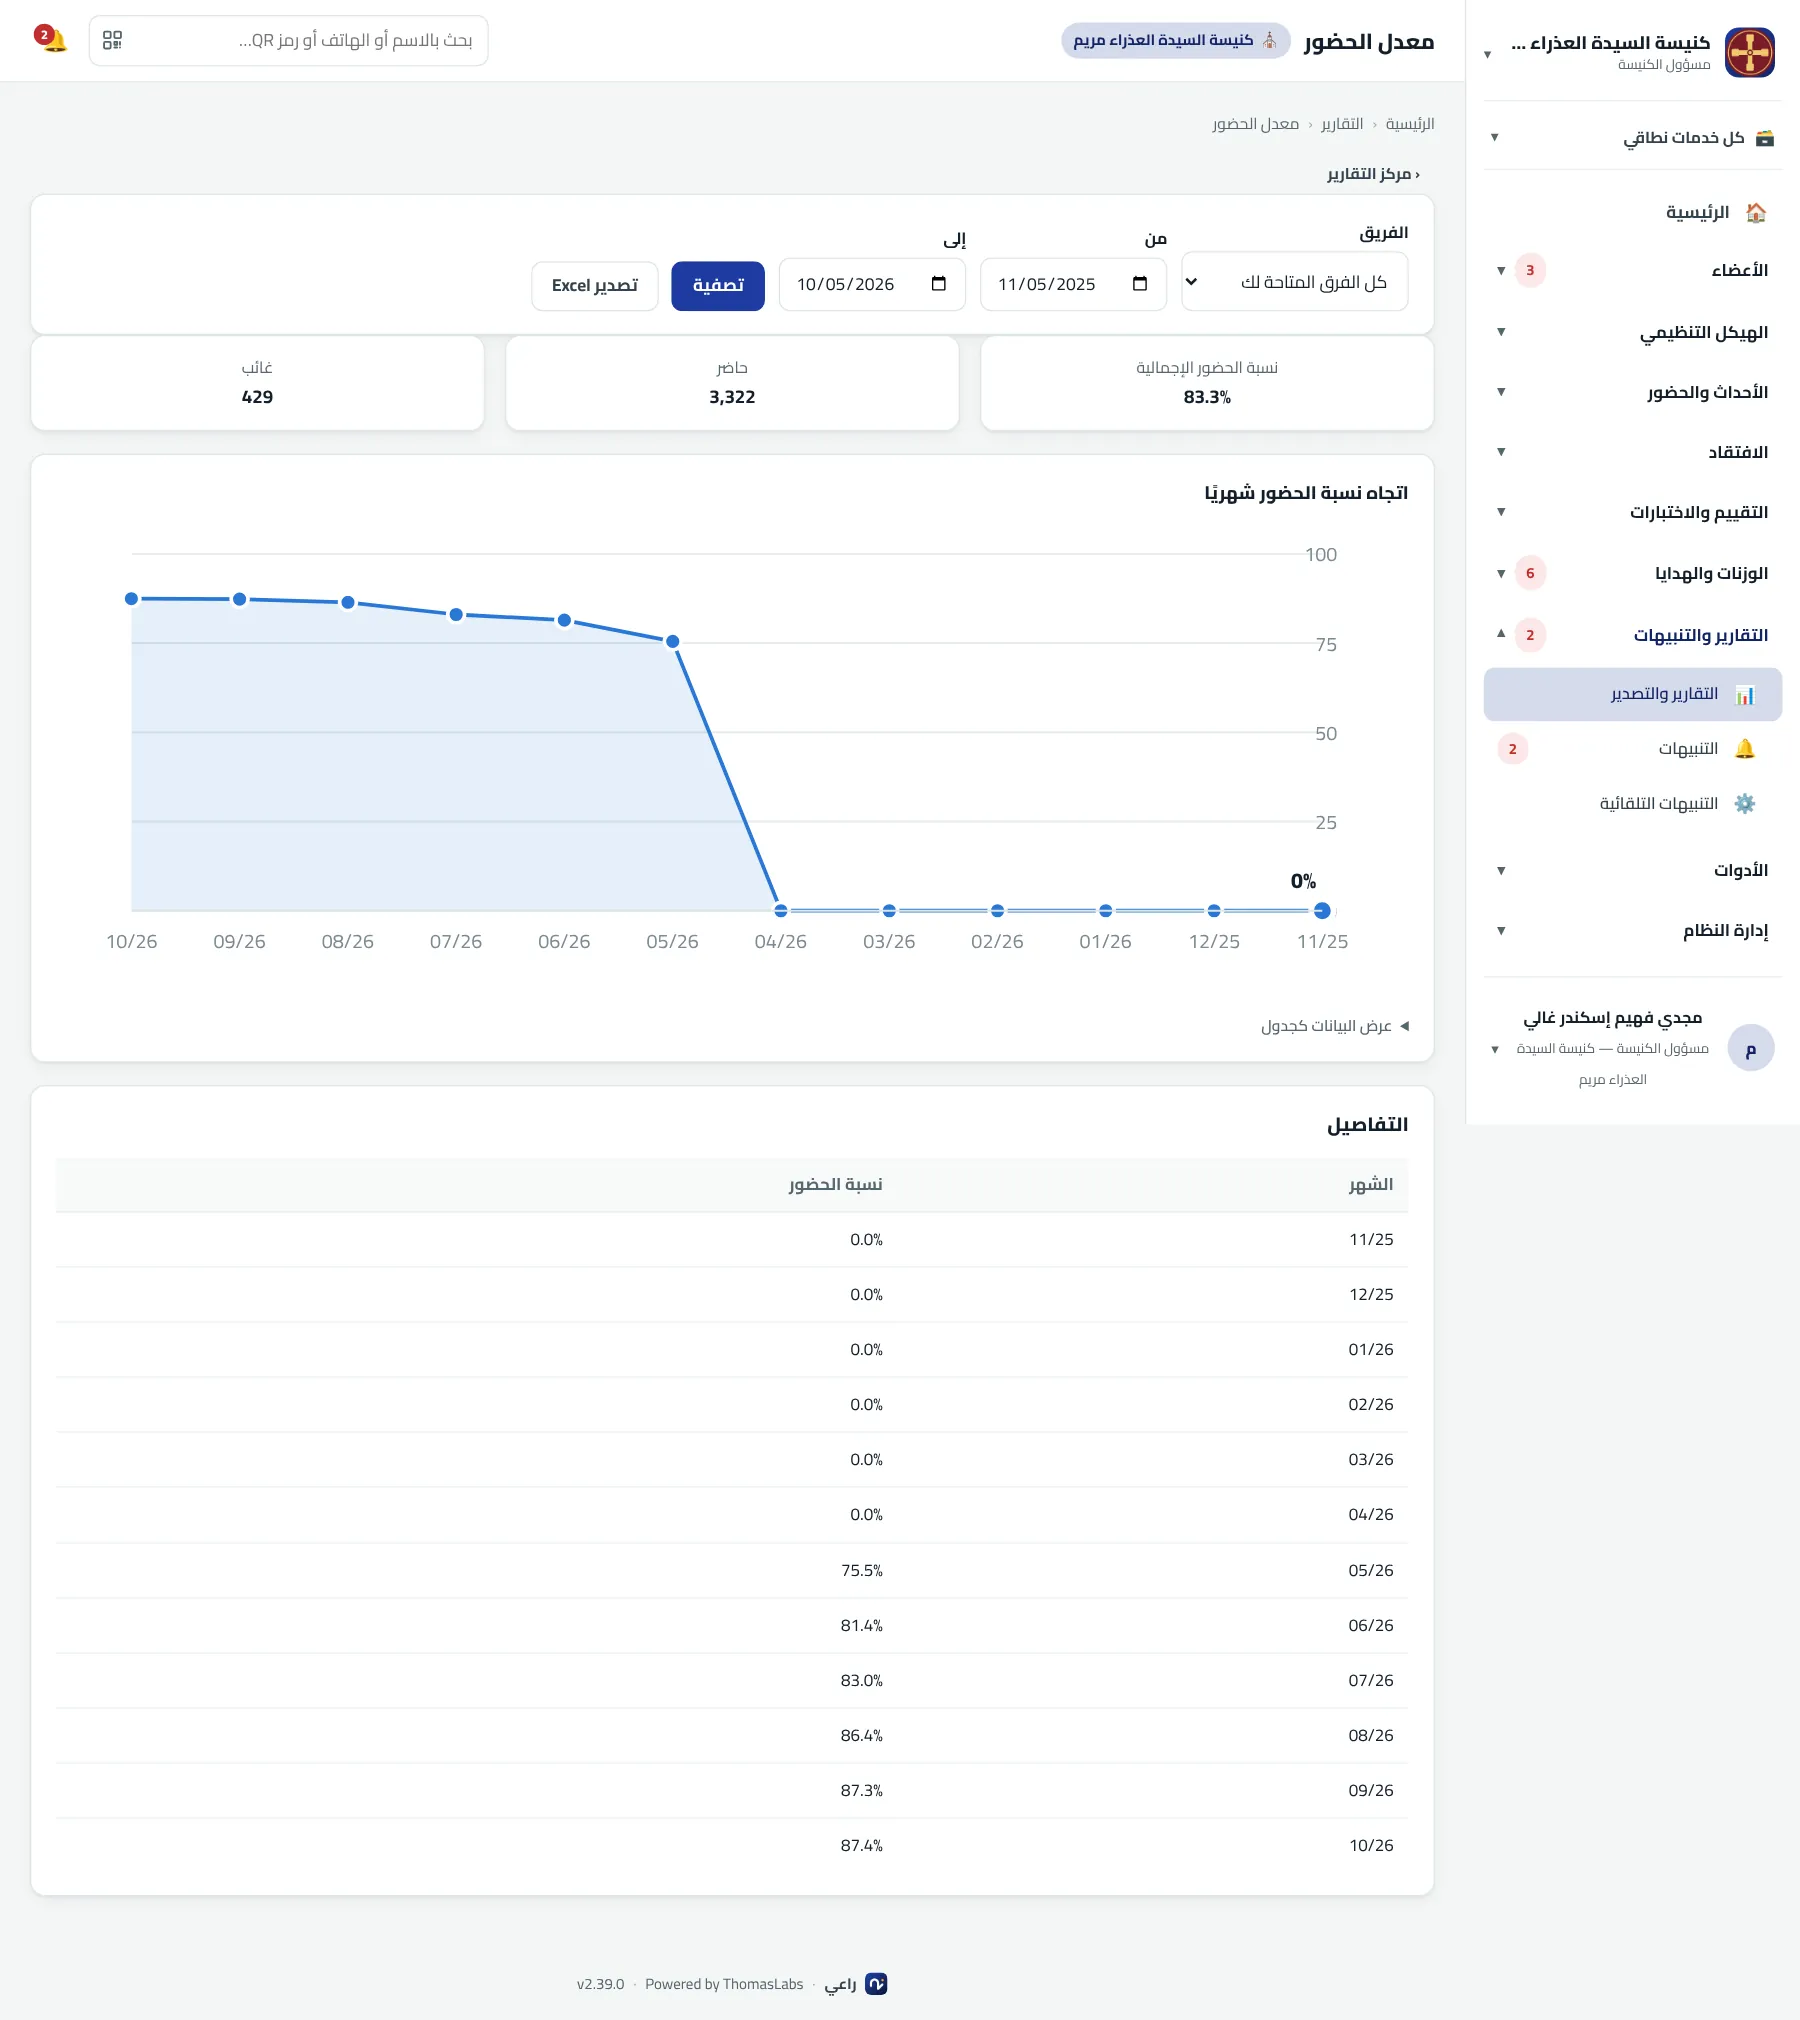Screen dimensions: 1800x2020
Task: Click the QR code scan icon in search
Action: click(x=113, y=40)
